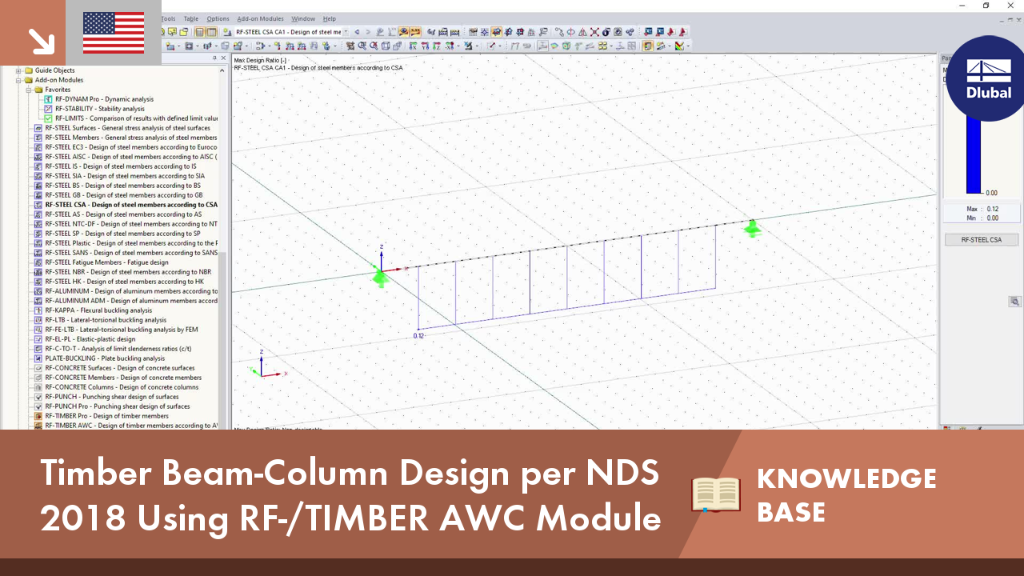1024x576 pixels.
Task: Click the left green support node in model
Action: (x=380, y=278)
